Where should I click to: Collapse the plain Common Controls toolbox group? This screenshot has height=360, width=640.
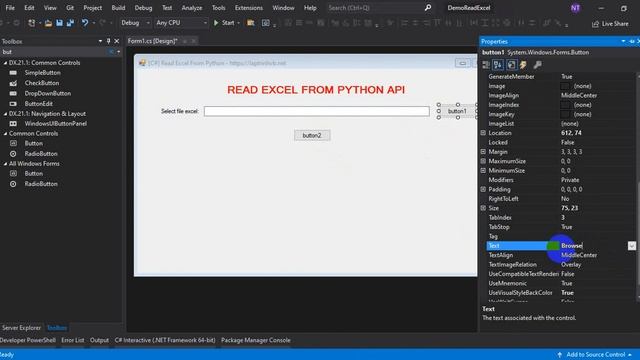(5, 133)
